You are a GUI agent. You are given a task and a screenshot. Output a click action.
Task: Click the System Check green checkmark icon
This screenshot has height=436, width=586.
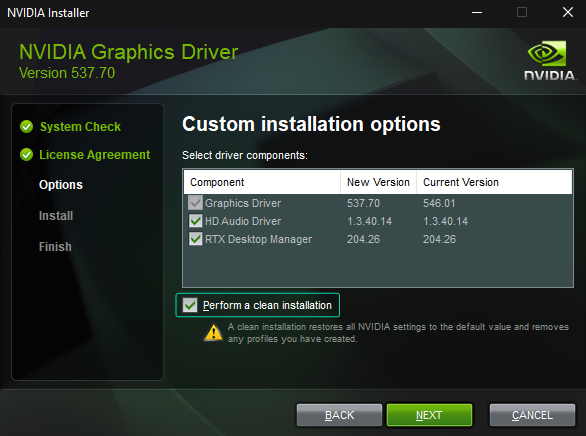click(27, 127)
